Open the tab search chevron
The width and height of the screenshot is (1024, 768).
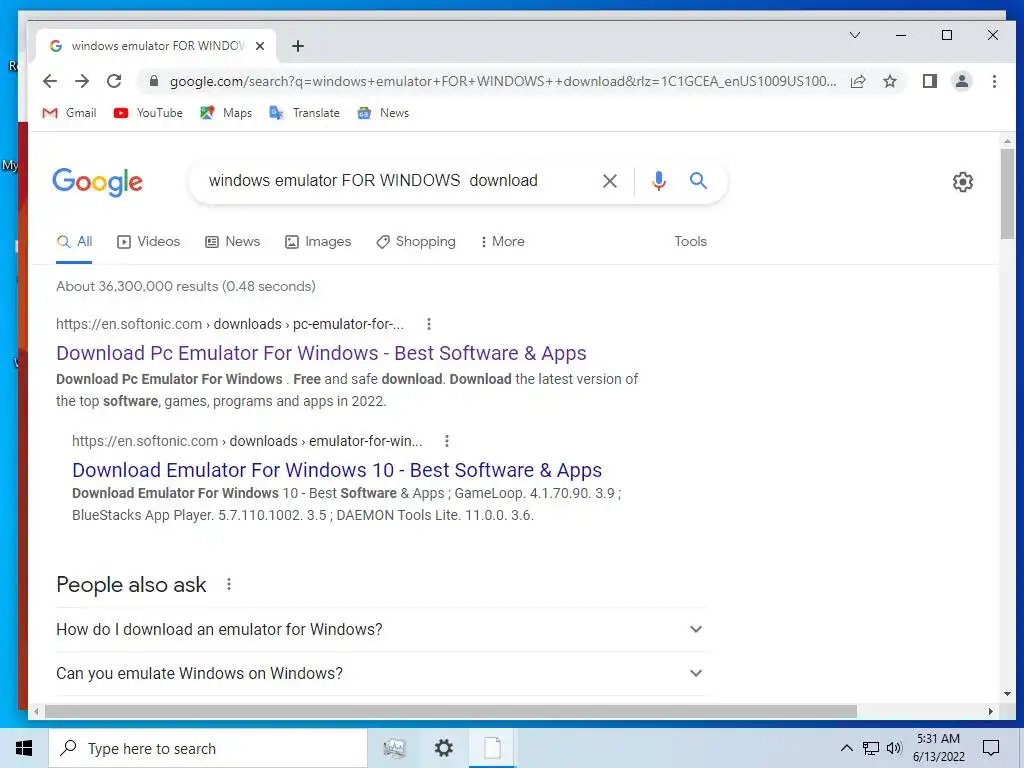[x=855, y=35]
